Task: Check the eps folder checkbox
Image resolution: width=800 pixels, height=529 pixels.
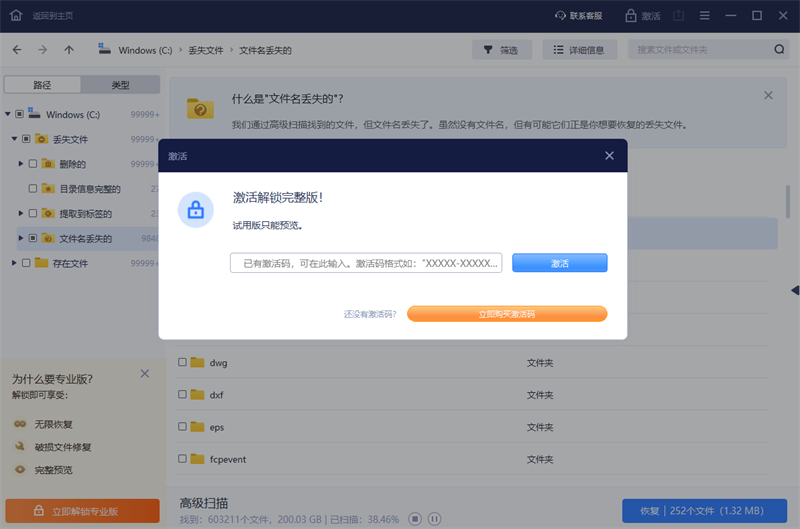Action: [x=182, y=426]
